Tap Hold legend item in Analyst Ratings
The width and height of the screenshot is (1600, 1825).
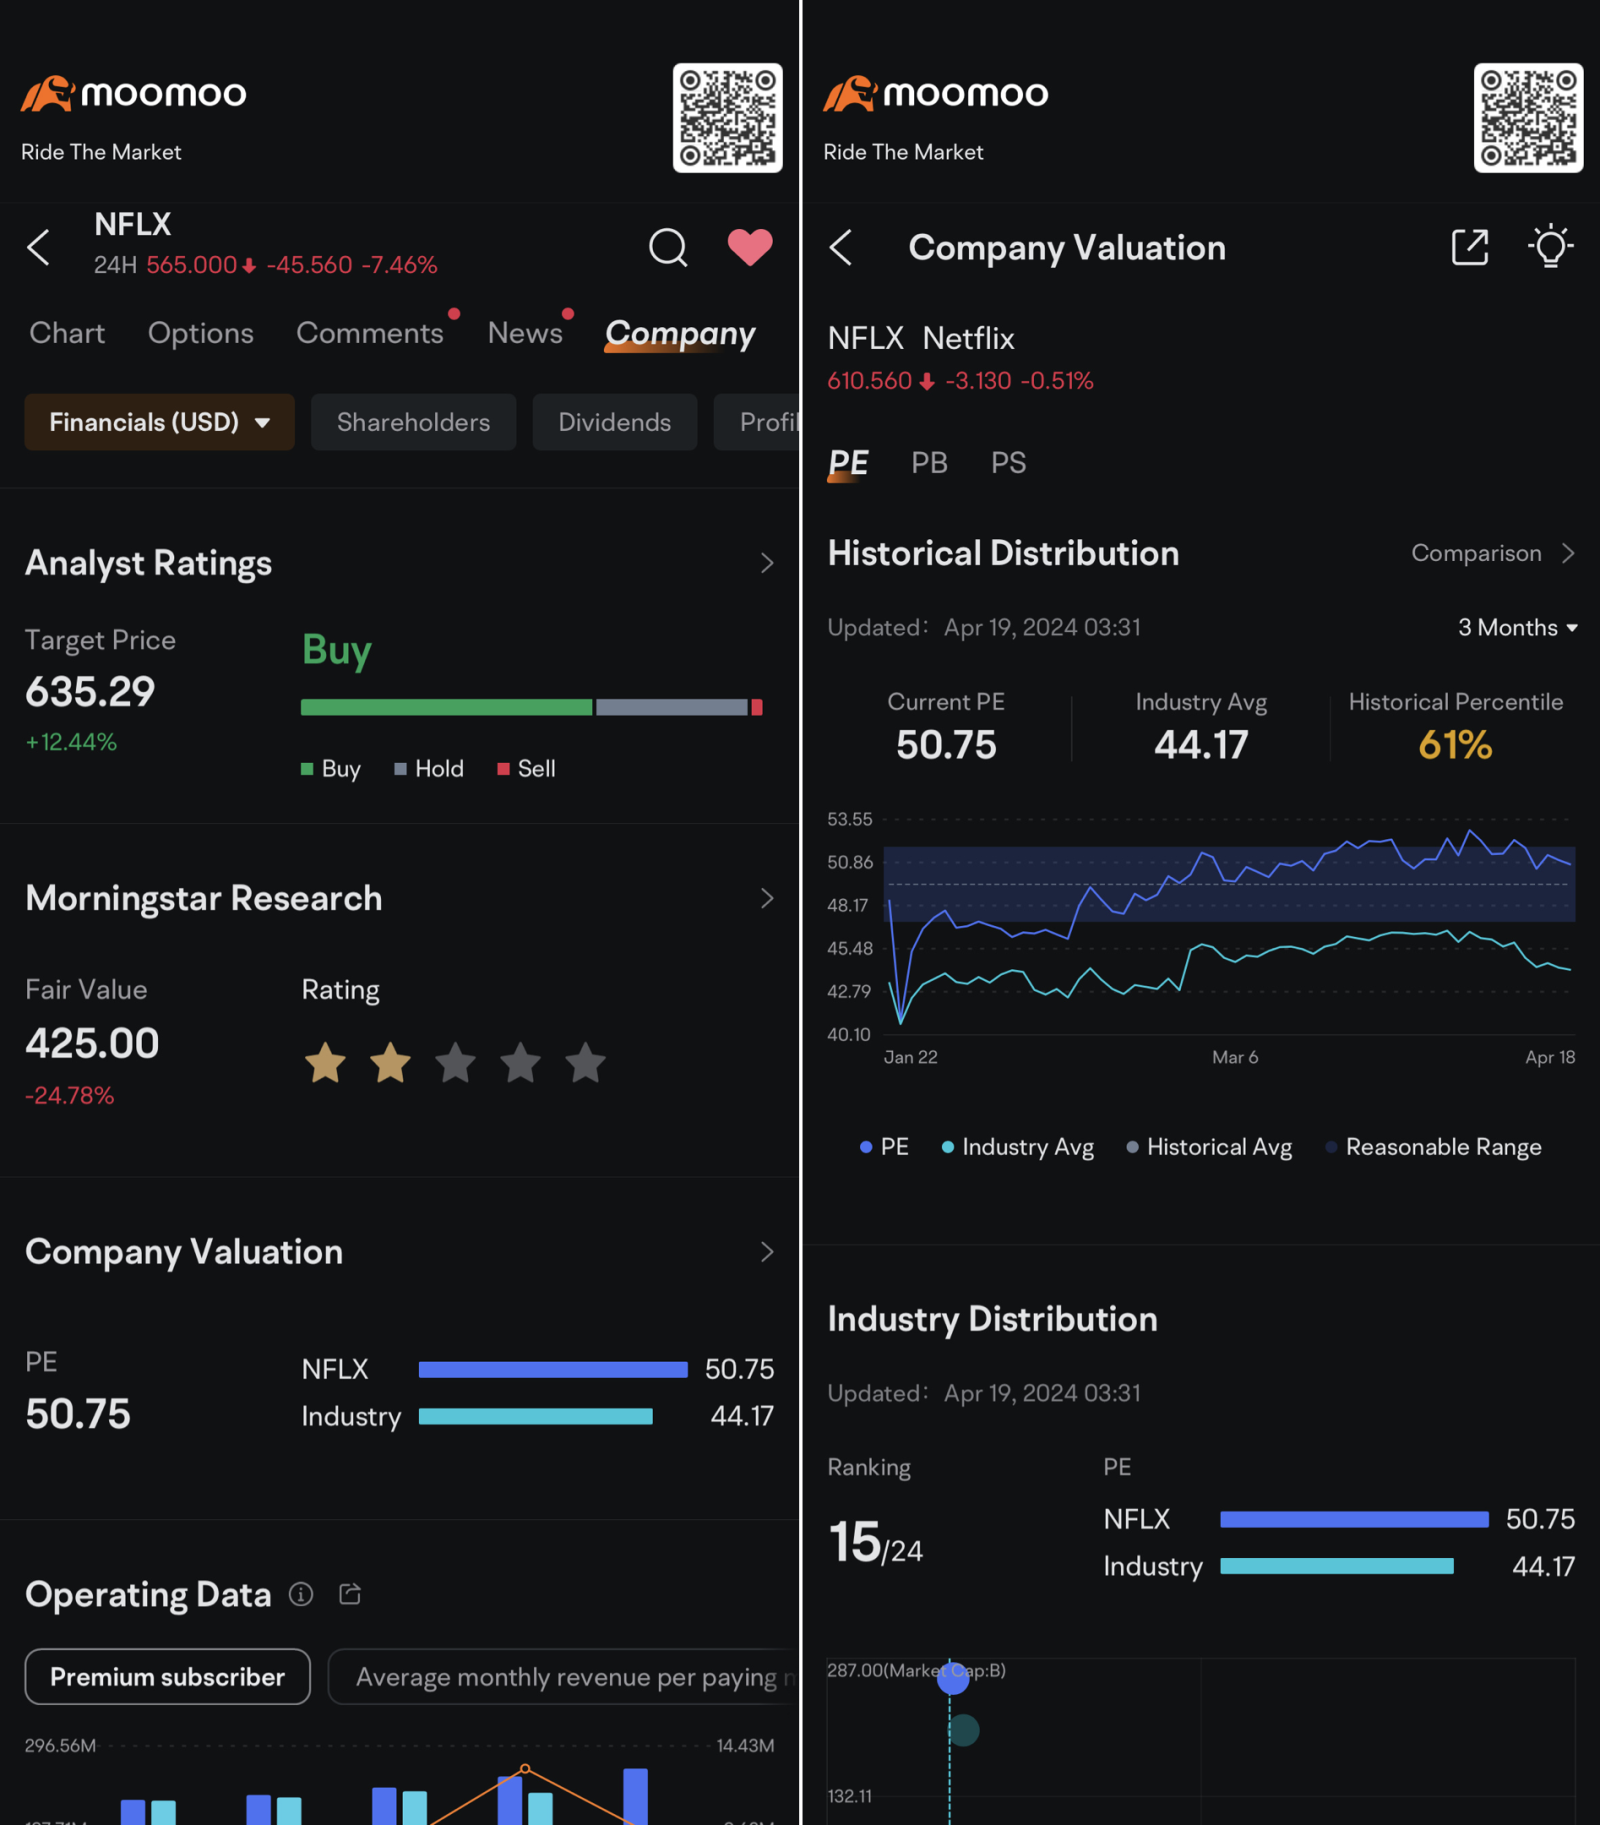coord(429,769)
